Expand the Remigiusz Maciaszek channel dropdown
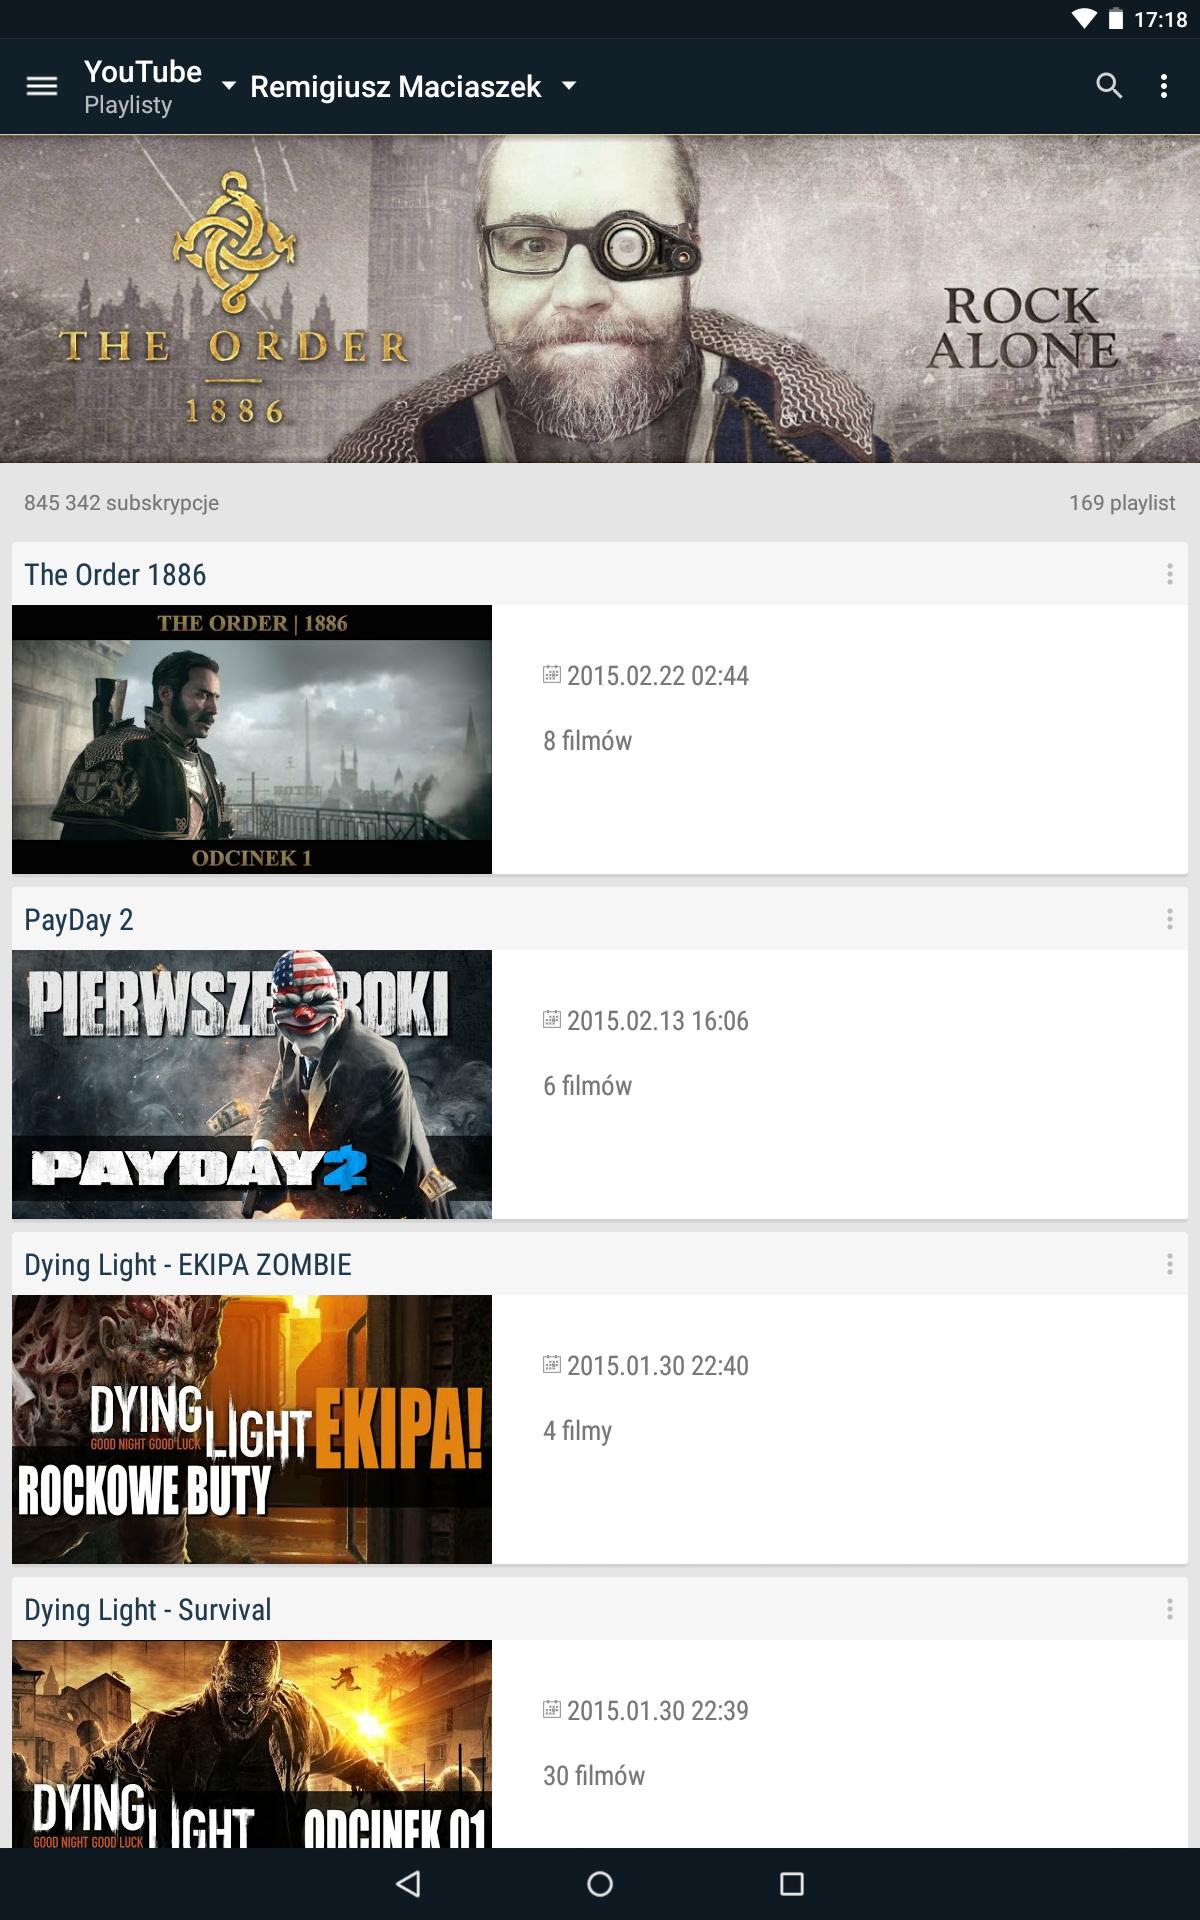The height and width of the screenshot is (1920, 1200). tap(413, 87)
